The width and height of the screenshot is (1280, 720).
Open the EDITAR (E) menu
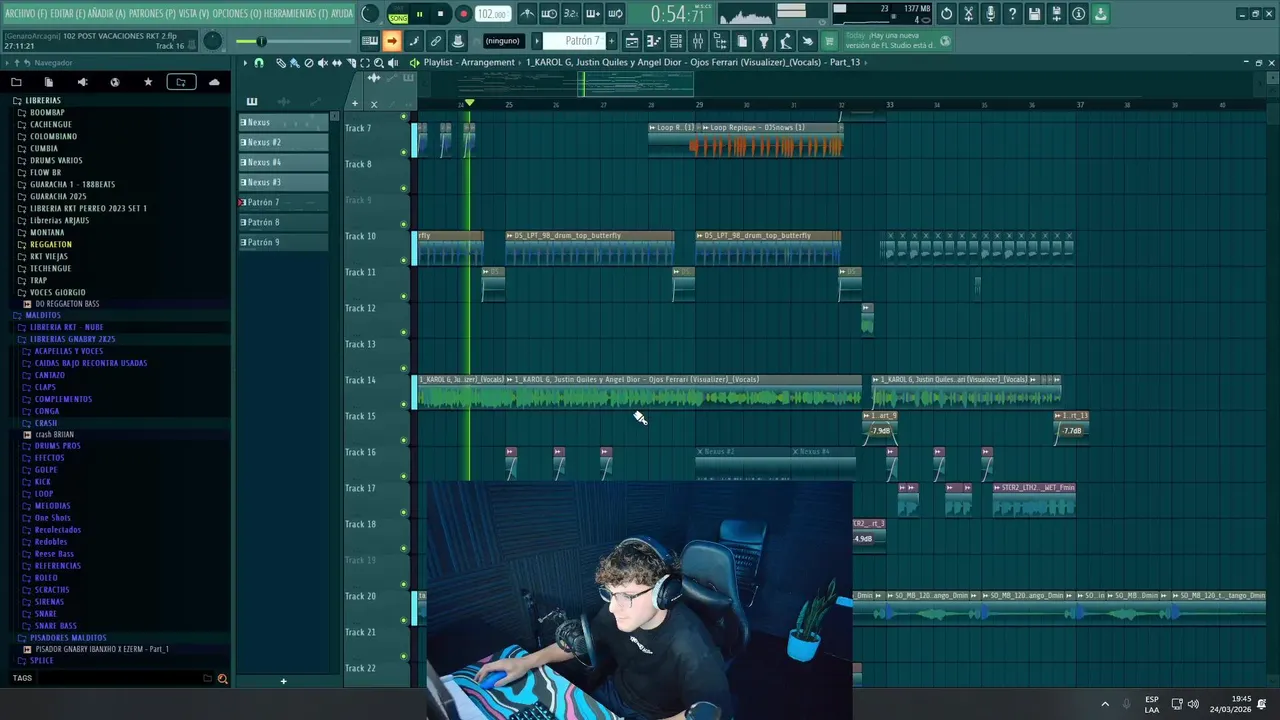66,14
